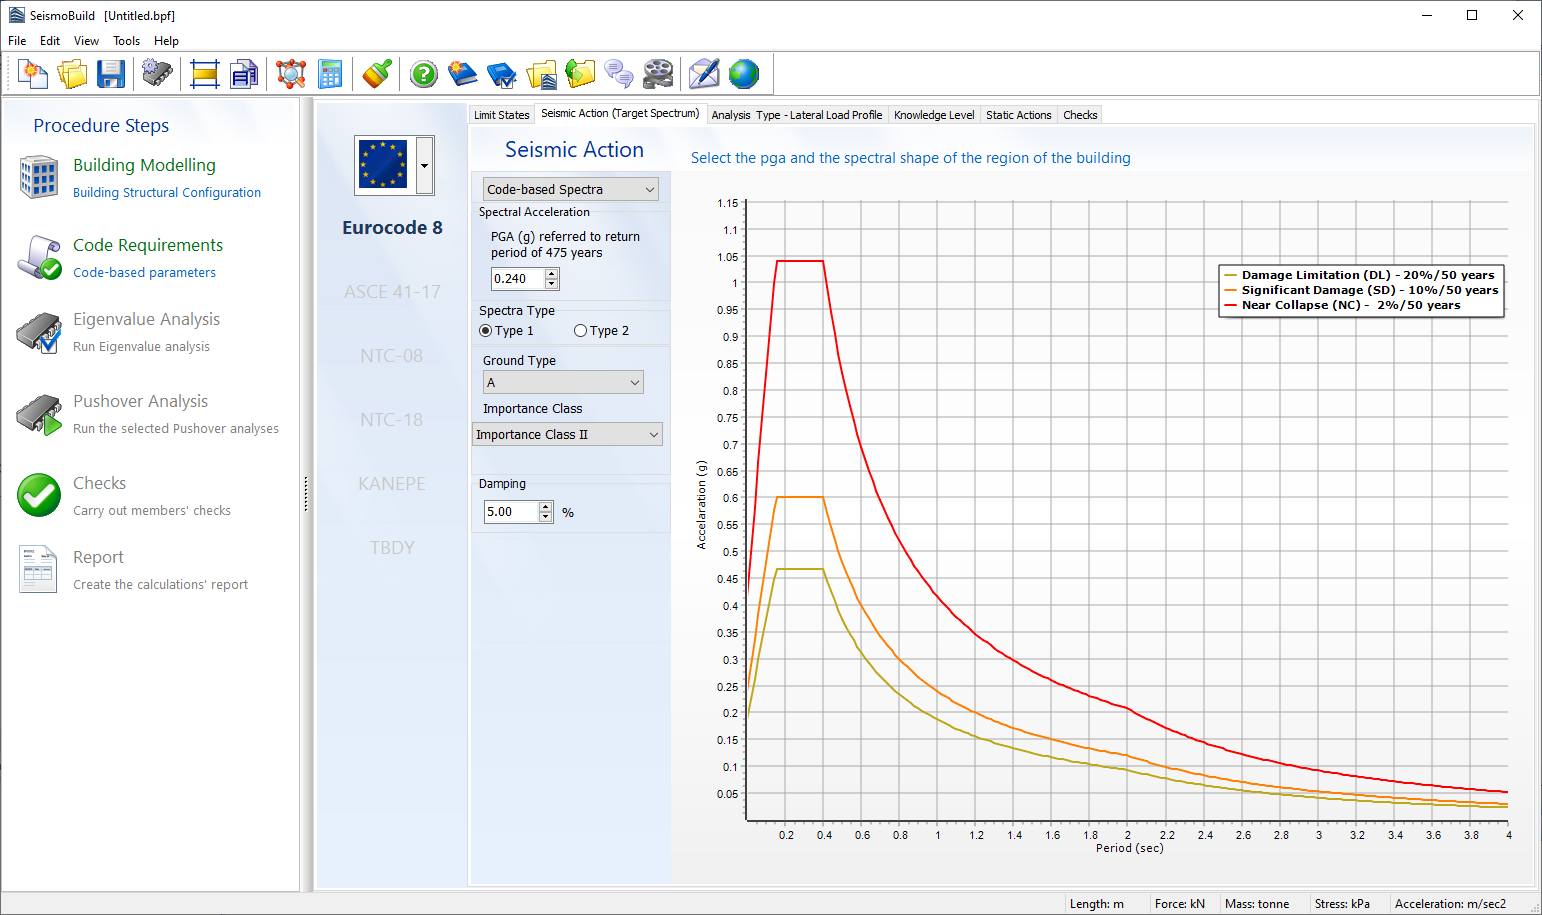Viewport: 1542px width, 915px height.
Task: Click the globe icon in toolbar
Action: [744, 74]
